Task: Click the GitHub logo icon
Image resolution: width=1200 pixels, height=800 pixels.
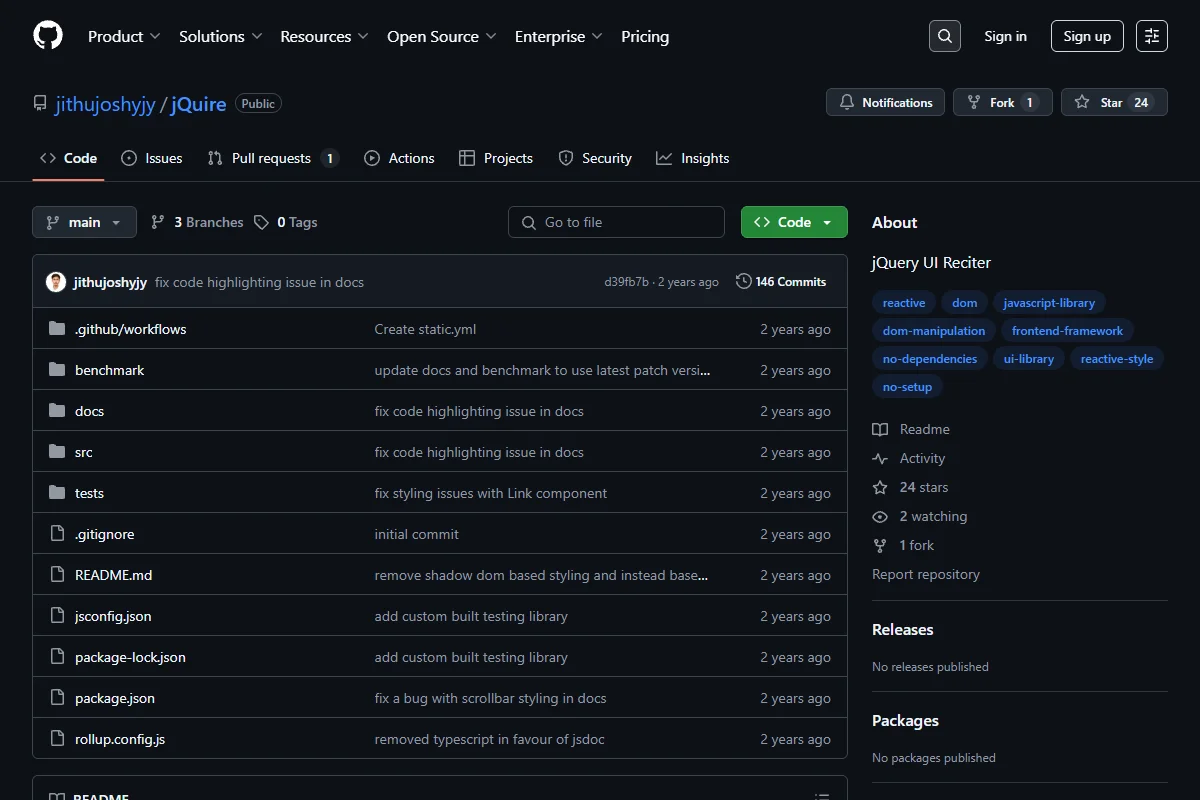Action: point(48,36)
